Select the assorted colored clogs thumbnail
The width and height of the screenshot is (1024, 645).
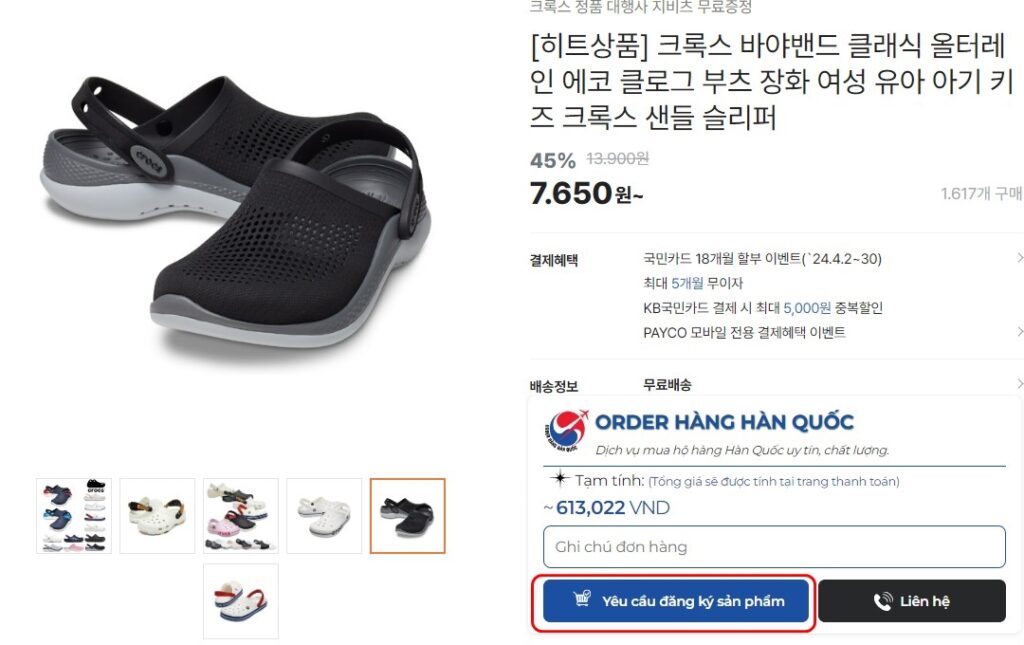(x=241, y=516)
